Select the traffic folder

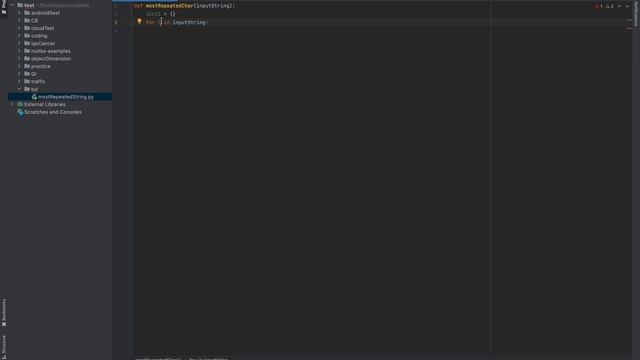tap(38, 81)
